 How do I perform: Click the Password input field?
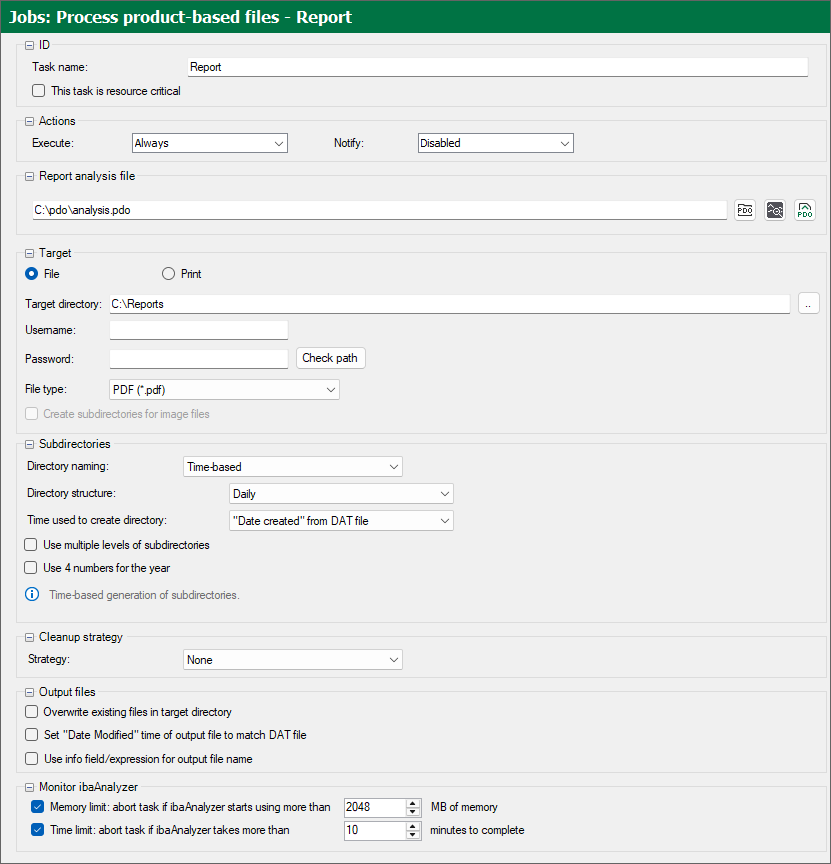[199, 359]
